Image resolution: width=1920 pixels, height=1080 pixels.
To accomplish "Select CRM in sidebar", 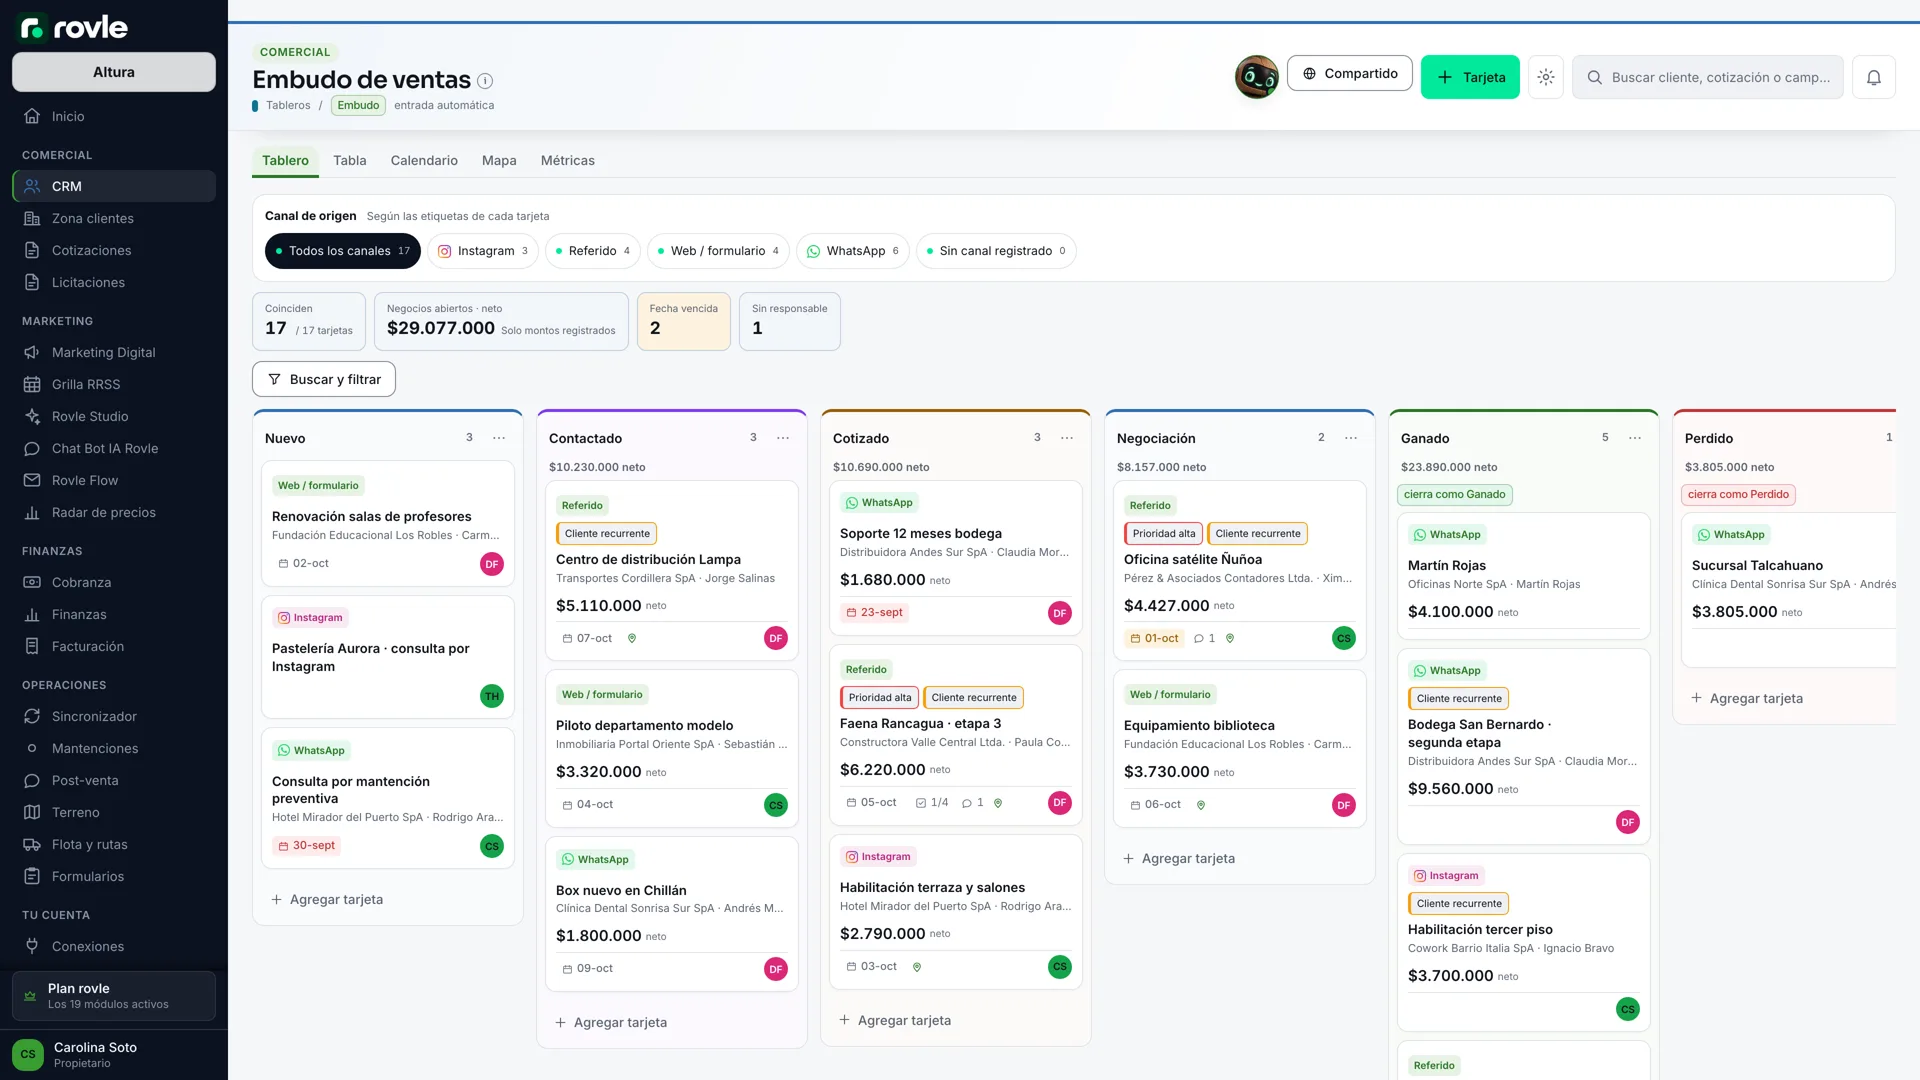I will pos(114,186).
